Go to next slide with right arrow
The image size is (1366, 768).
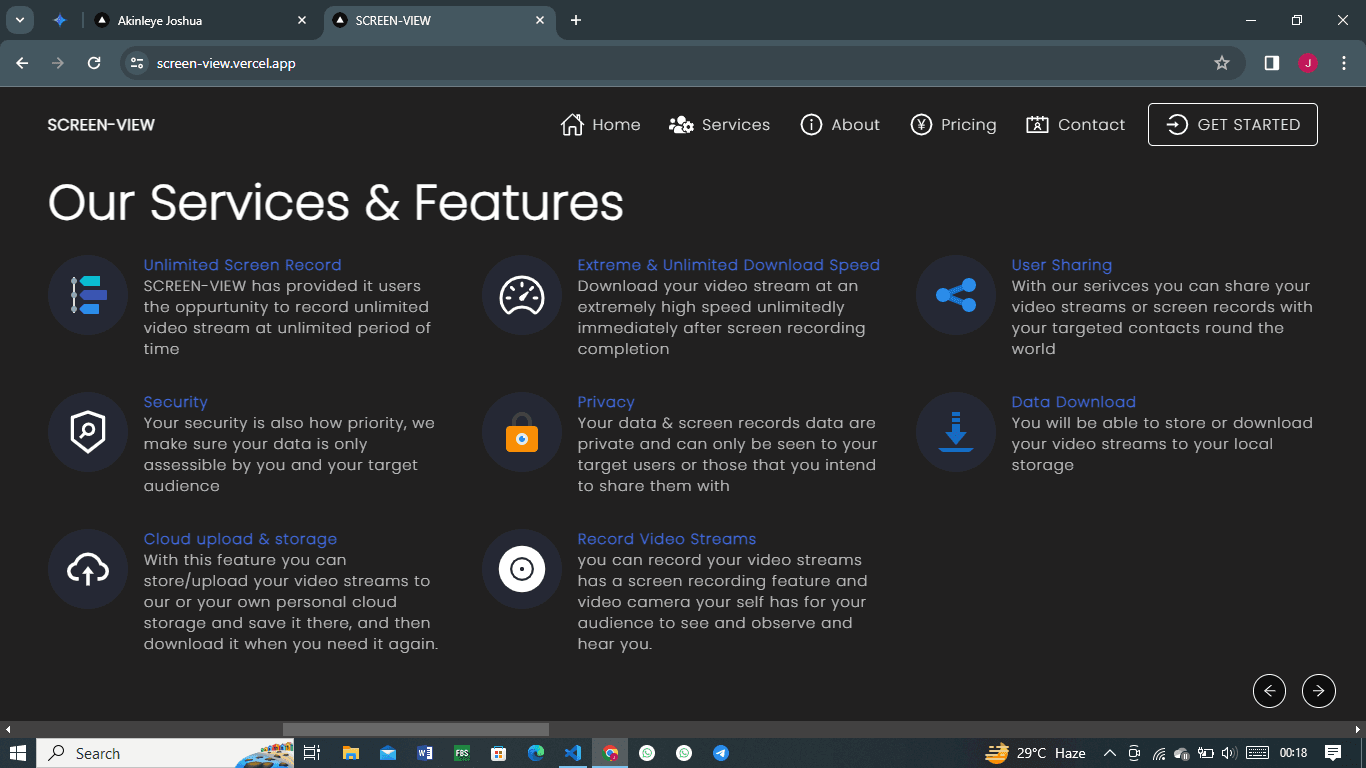pyautogui.click(x=1319, y=690)
